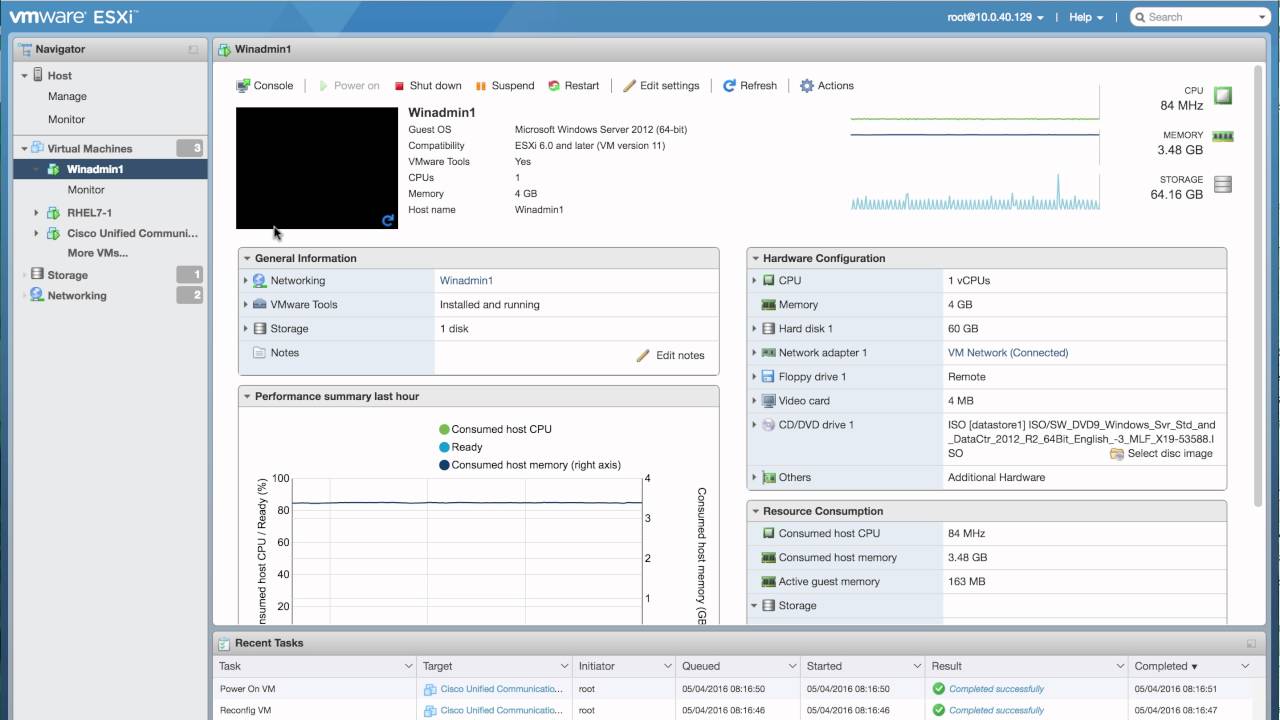Viewport: 1280px width, 720px height.
Task: Click the Select disc image link
Action: pos(1170,454)
